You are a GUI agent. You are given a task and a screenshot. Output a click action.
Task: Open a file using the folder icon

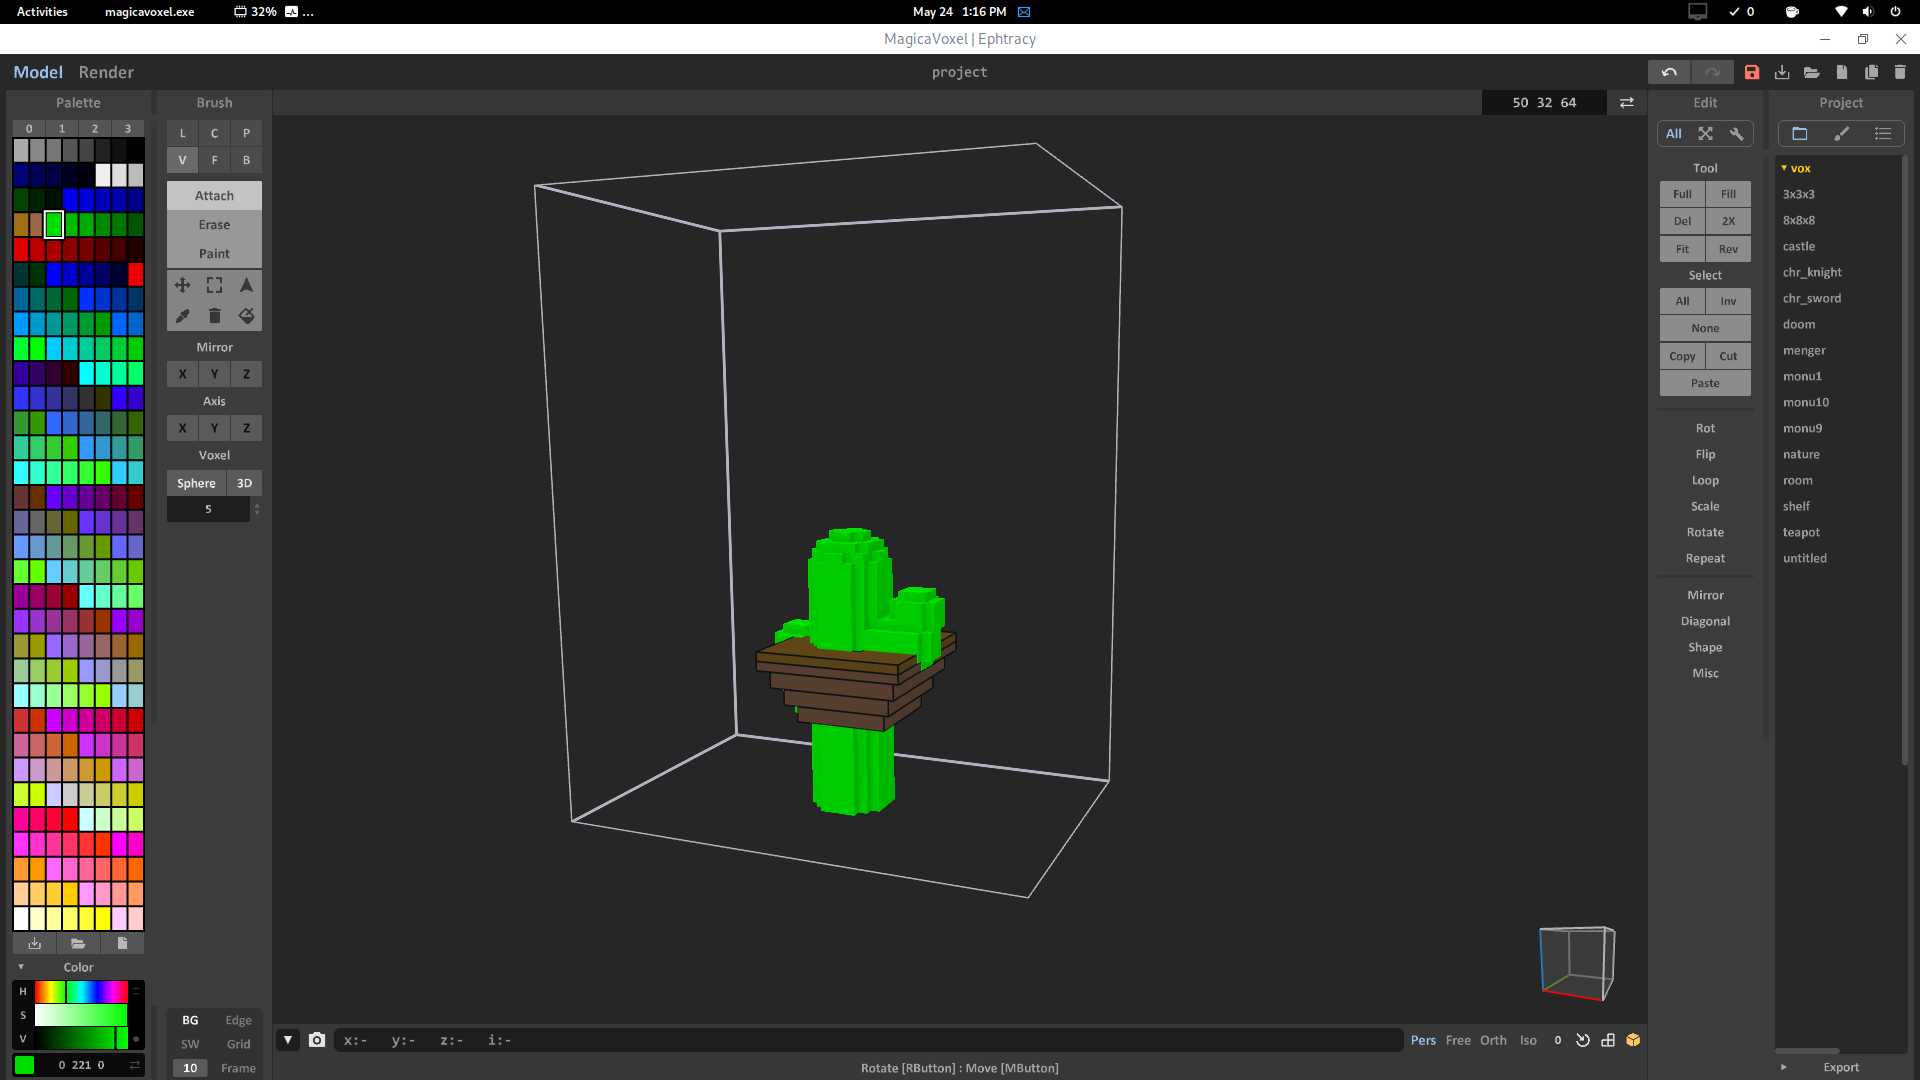pyautogui.click(x=1812, y=72)
